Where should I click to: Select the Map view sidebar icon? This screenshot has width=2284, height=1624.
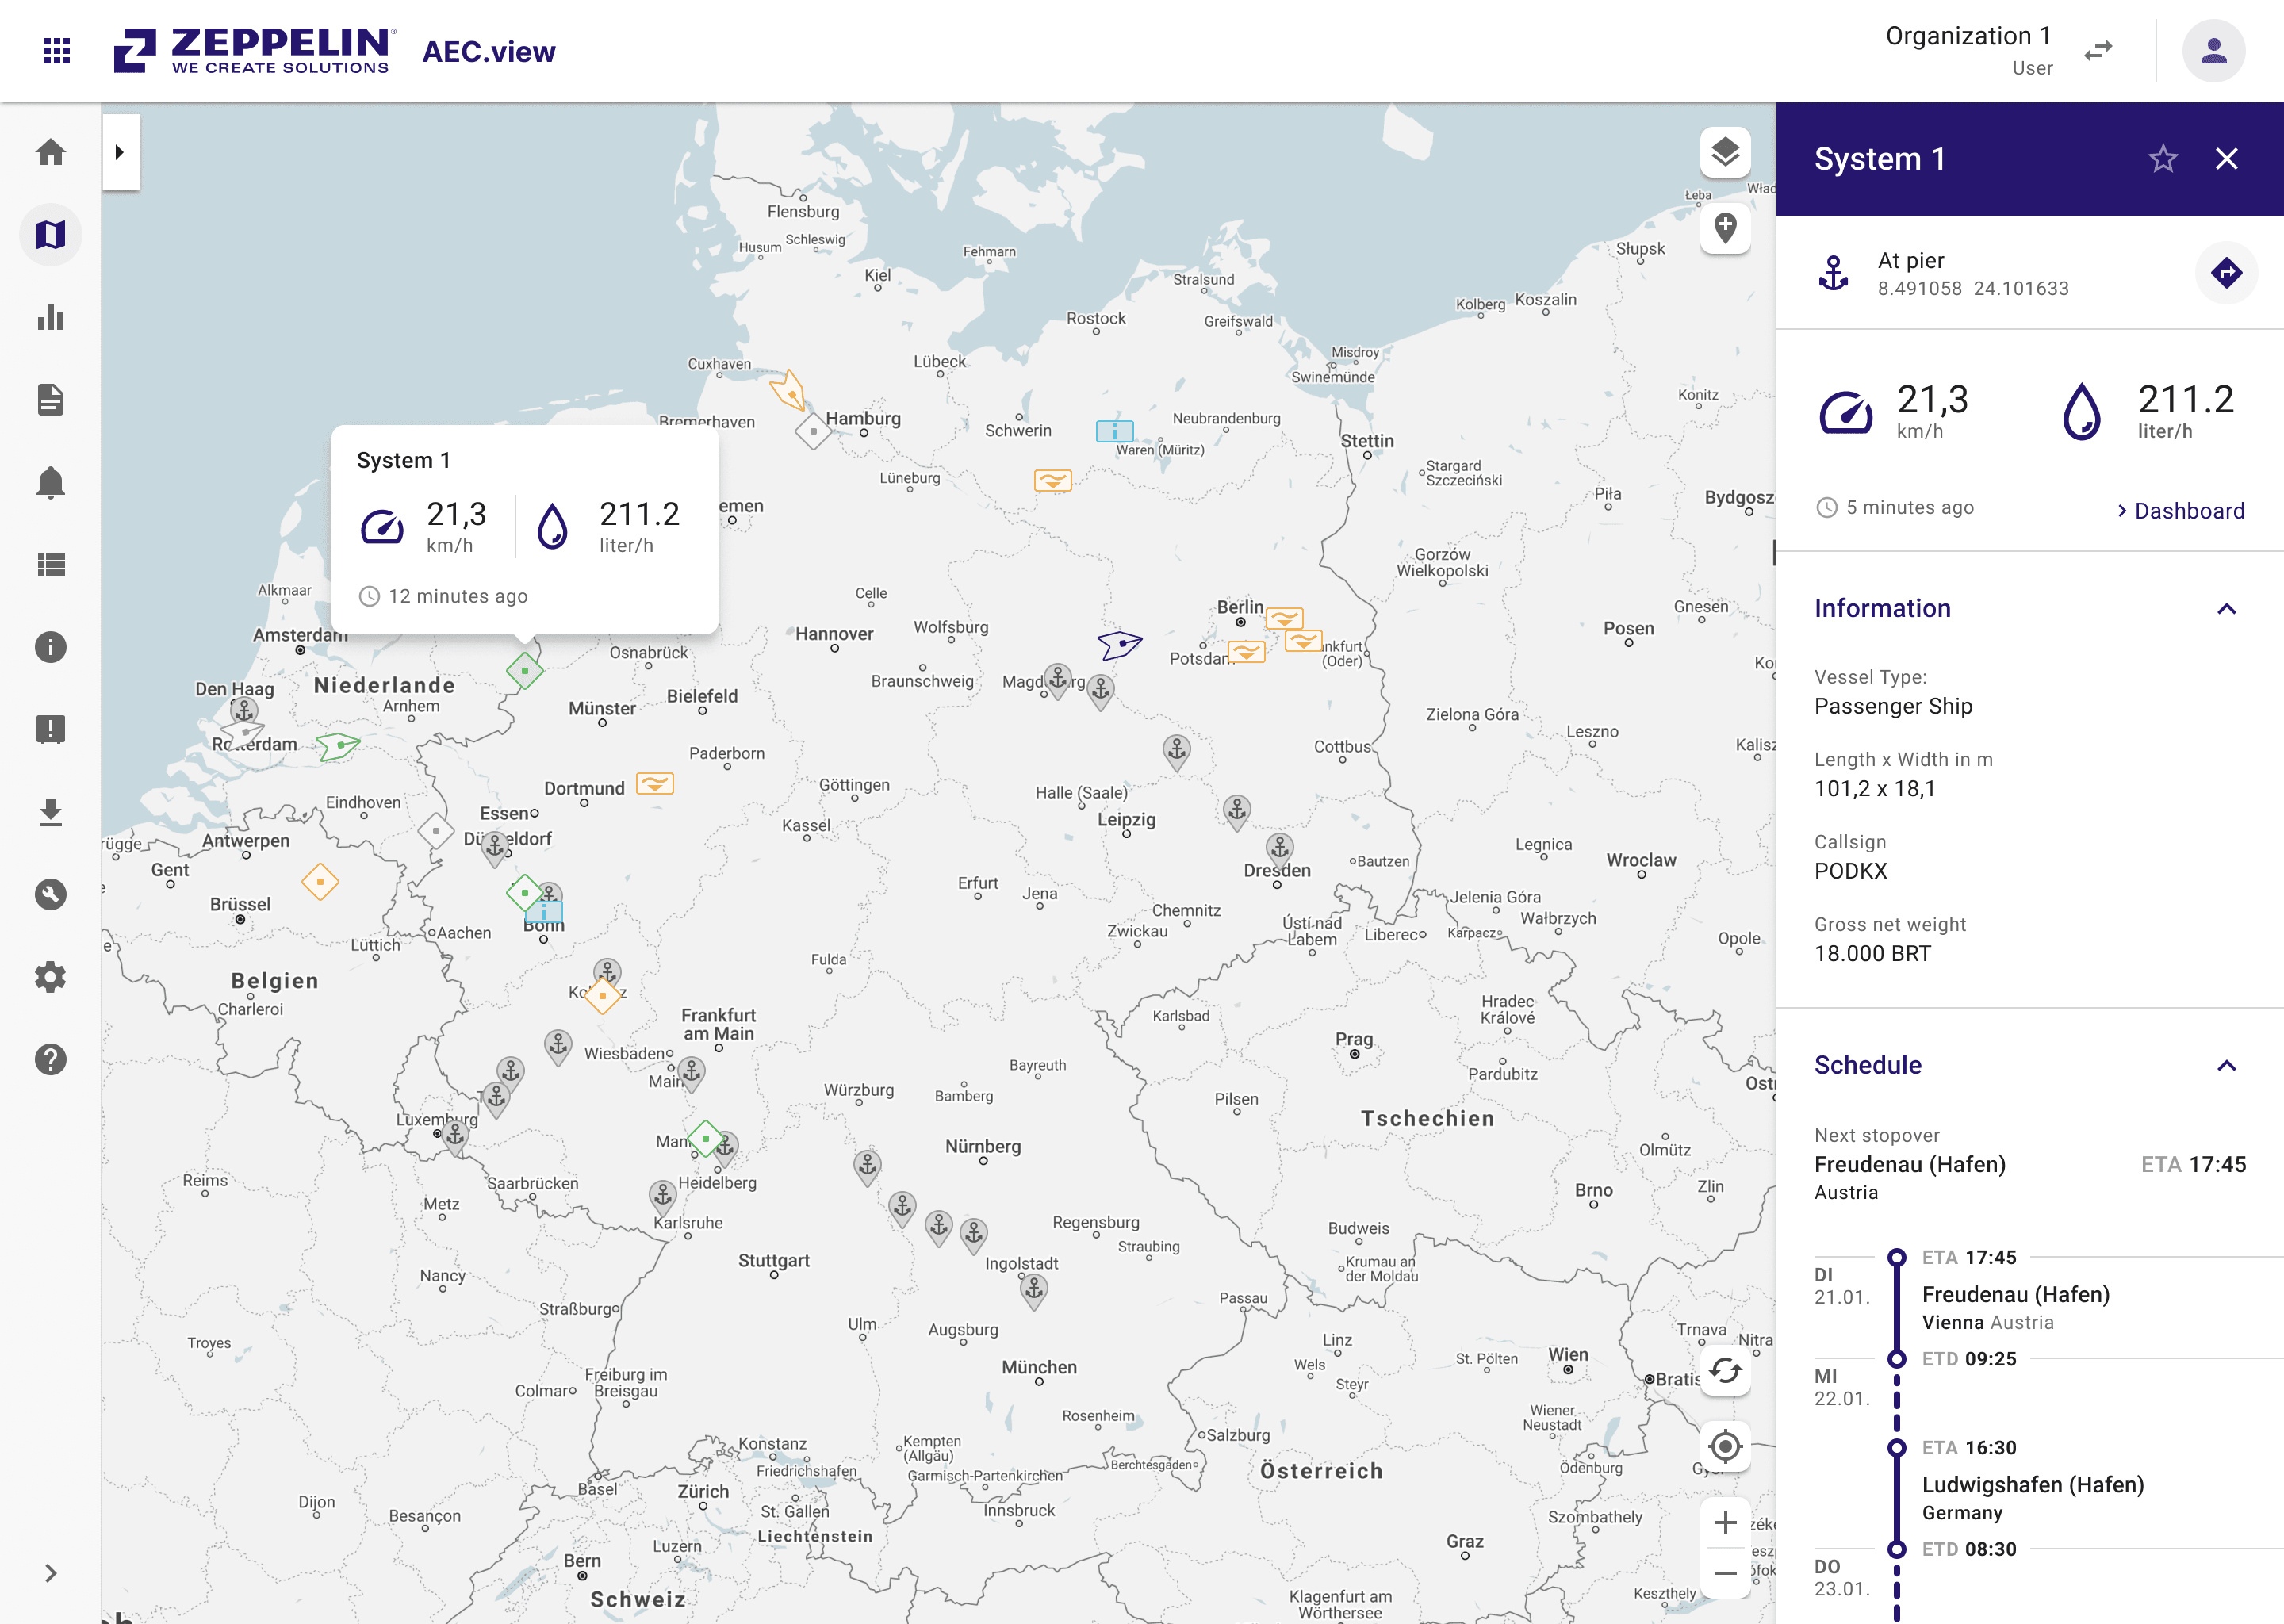(x=51, y=235)
